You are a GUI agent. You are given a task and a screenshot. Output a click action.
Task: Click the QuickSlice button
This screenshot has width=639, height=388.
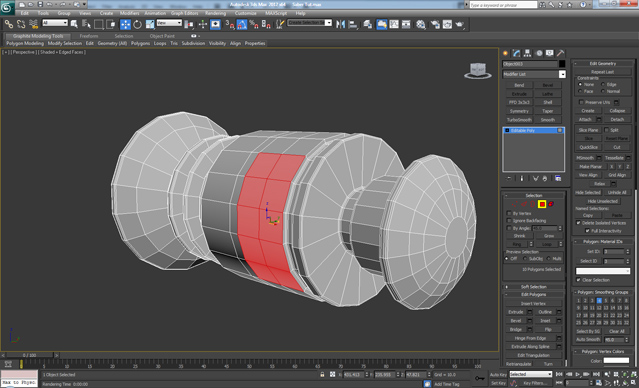(x=588, y=147)
